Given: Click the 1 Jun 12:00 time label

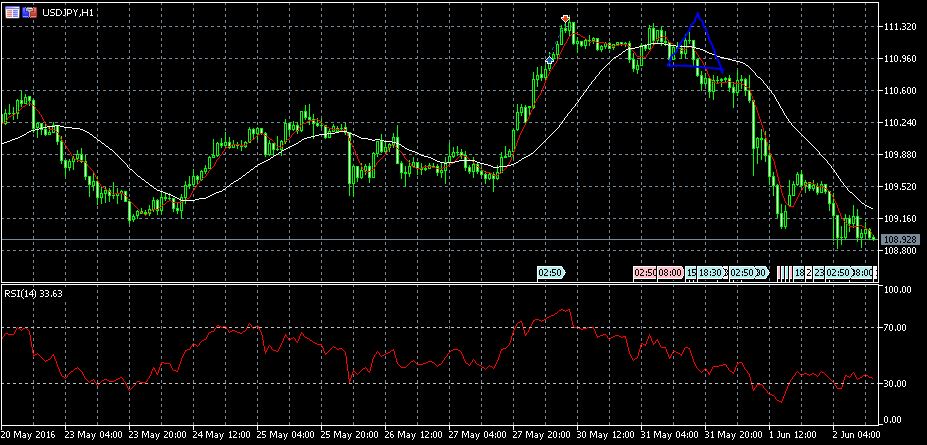Looking at the screenshot, I should coord(795,434).
